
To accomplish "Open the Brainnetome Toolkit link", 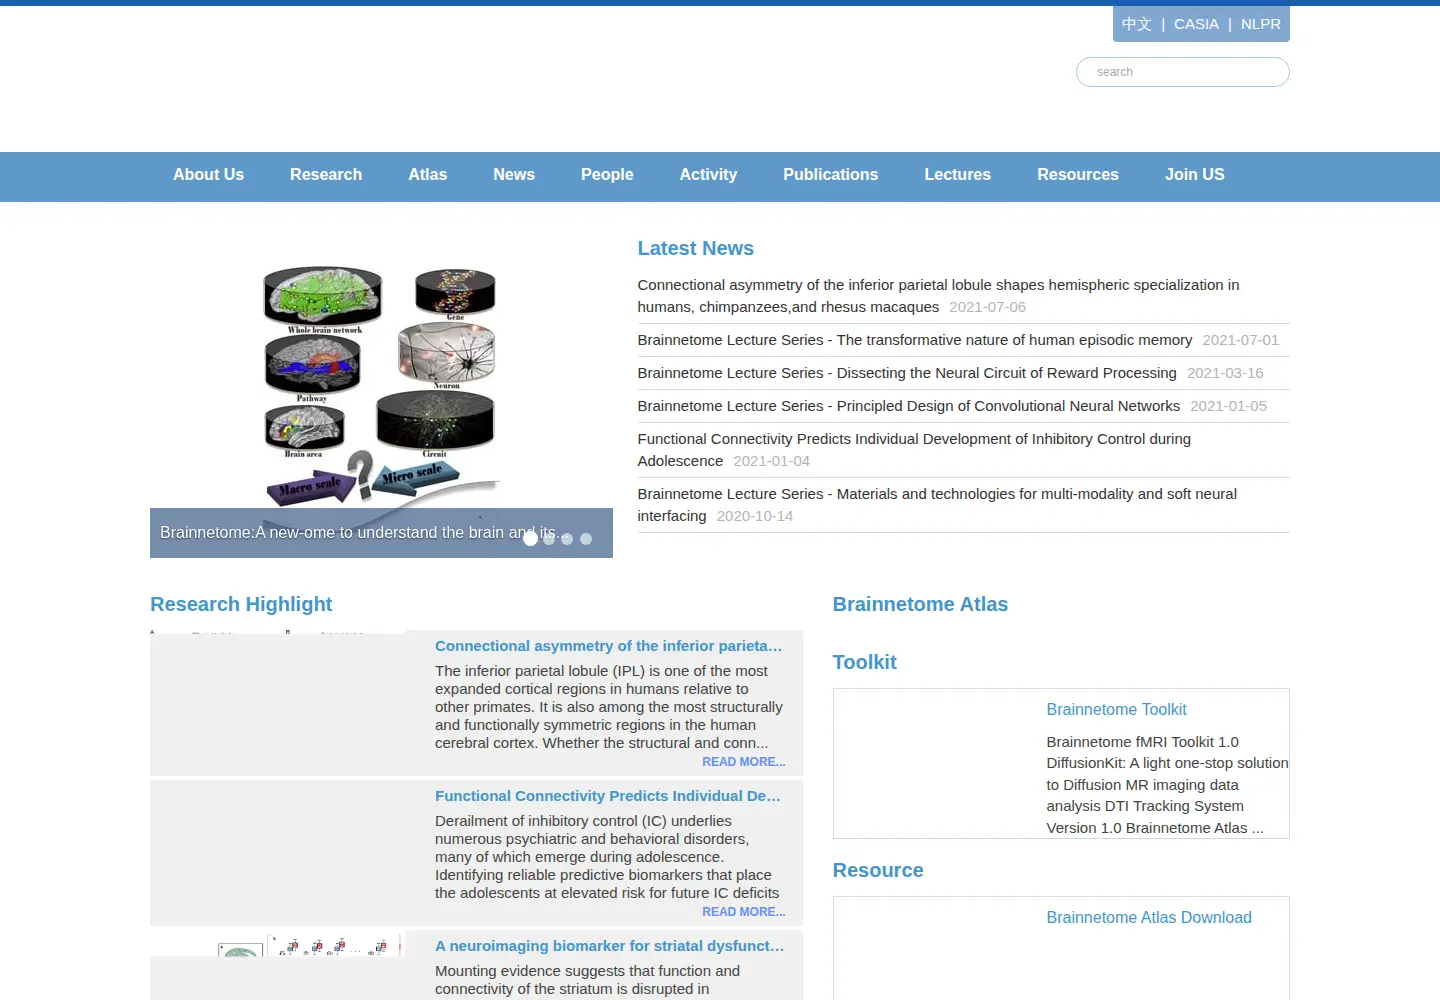I will coord(1116,709).
